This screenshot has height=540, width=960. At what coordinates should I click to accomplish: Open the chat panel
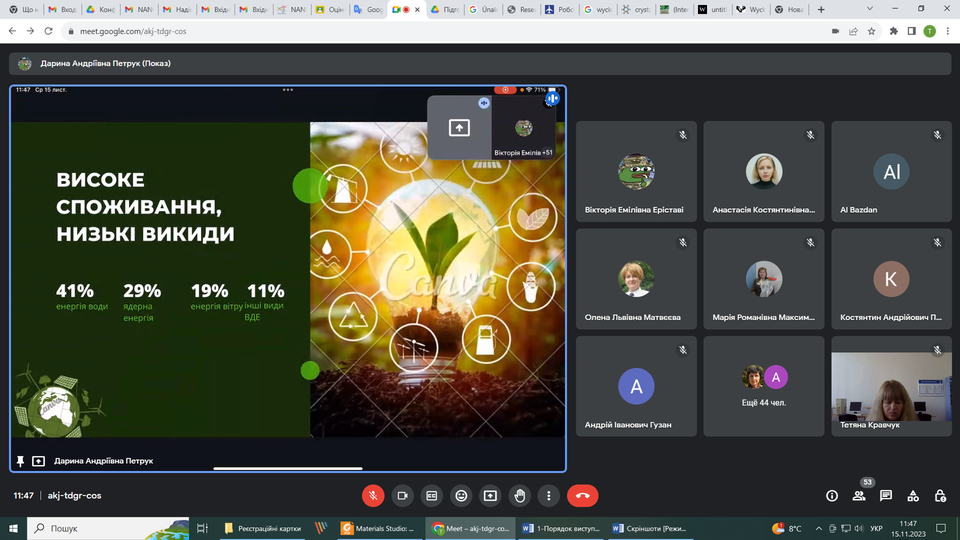[886, 495]
